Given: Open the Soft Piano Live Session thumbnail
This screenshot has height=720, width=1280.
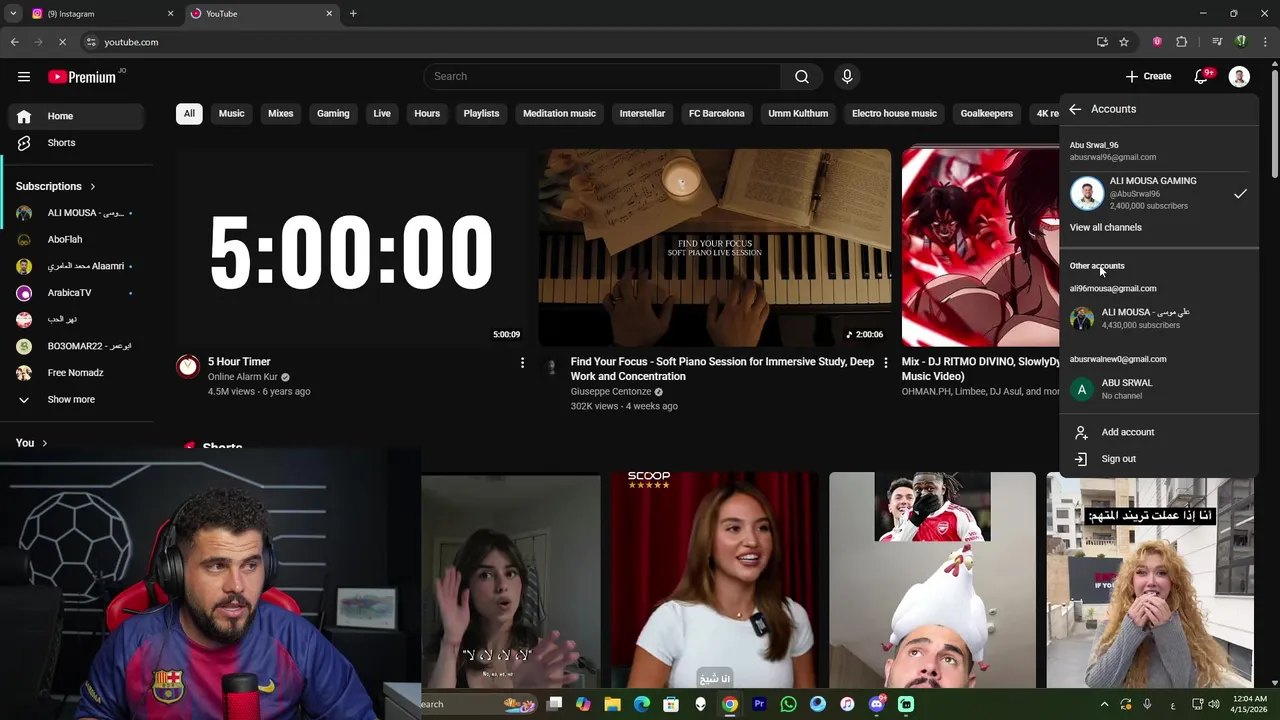Looking at the screenshot, I should pos(715,248).
